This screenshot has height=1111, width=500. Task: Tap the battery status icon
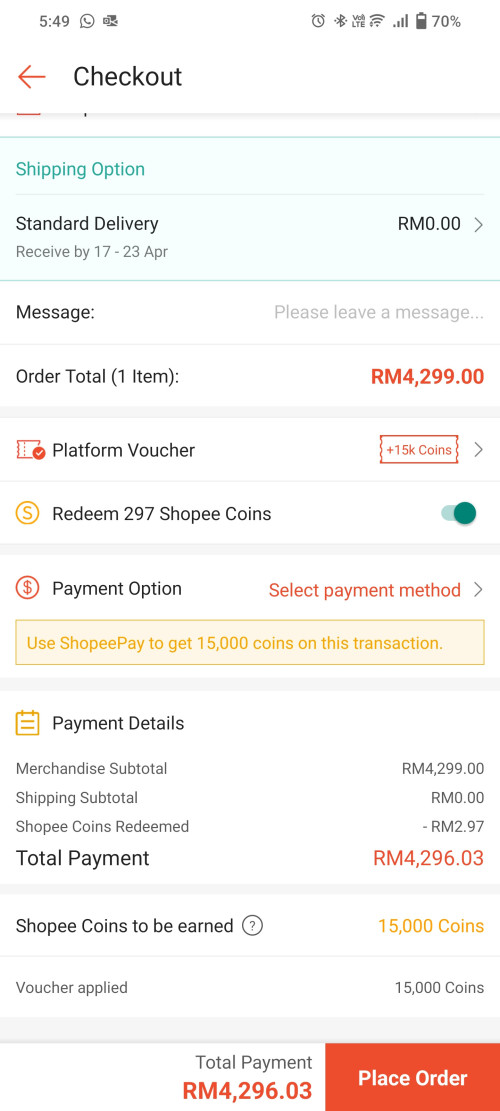(421, 21)
